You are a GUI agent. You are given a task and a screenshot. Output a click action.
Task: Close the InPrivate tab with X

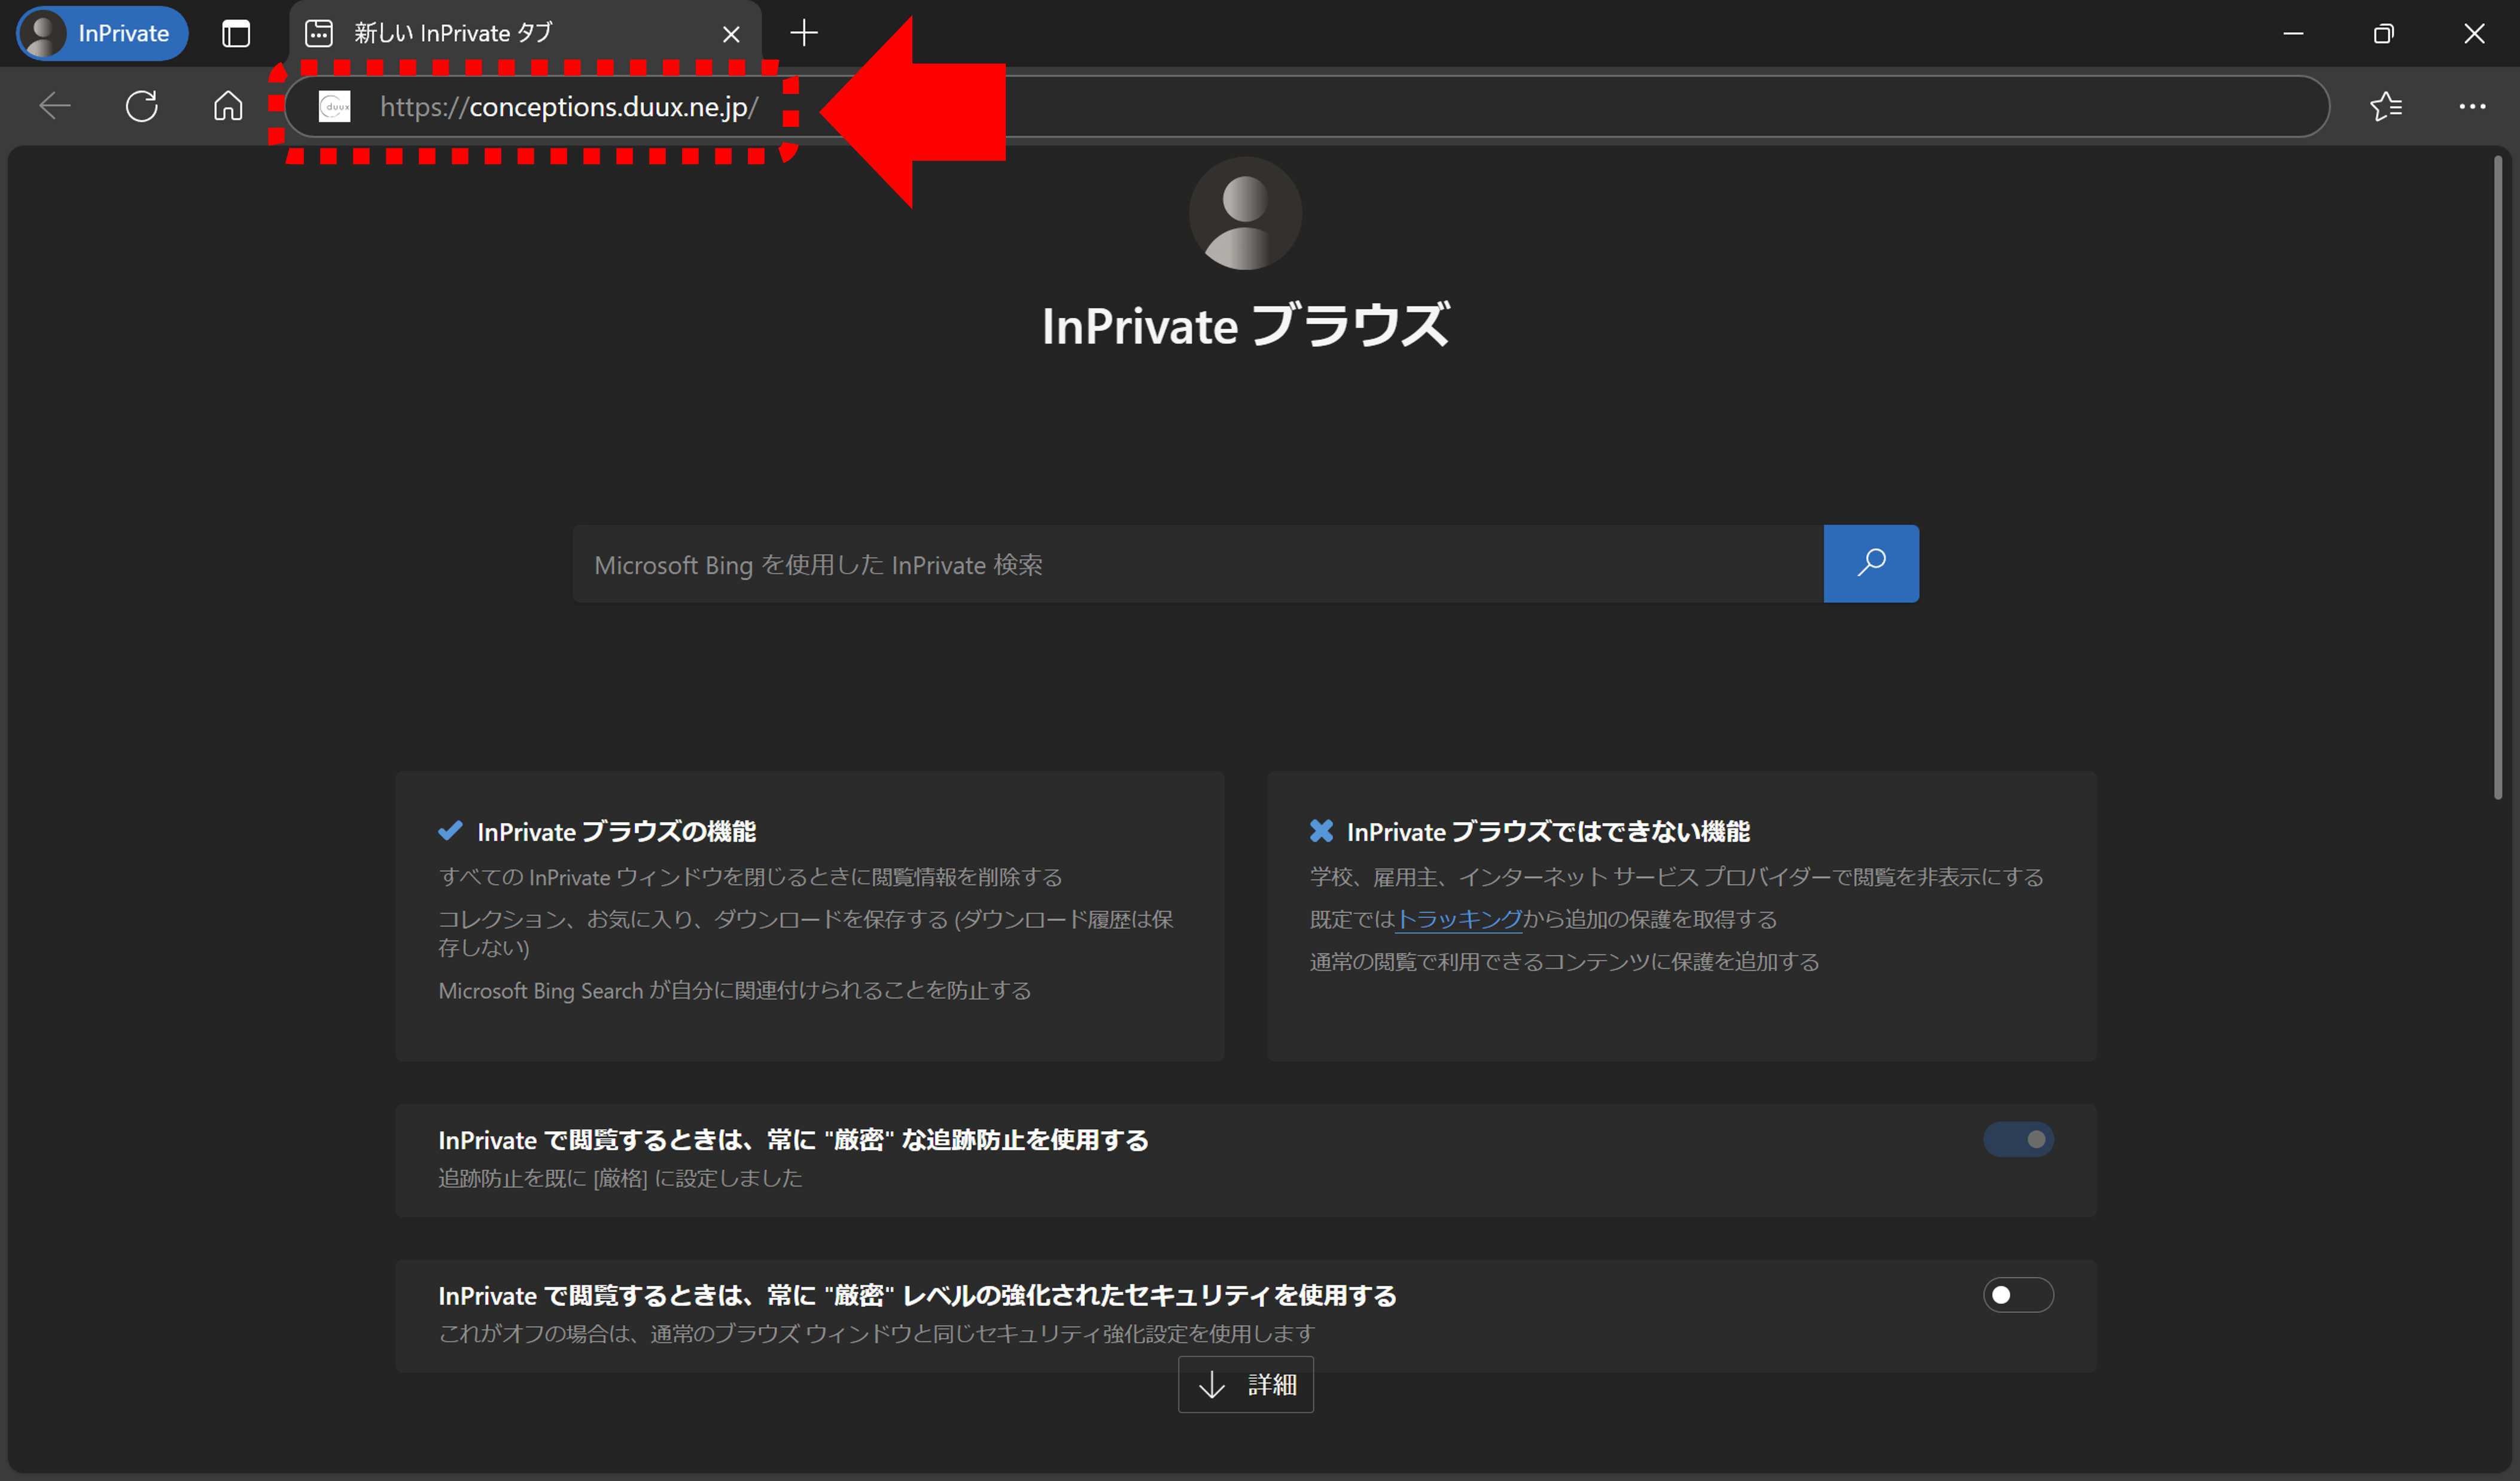(731, 34)
